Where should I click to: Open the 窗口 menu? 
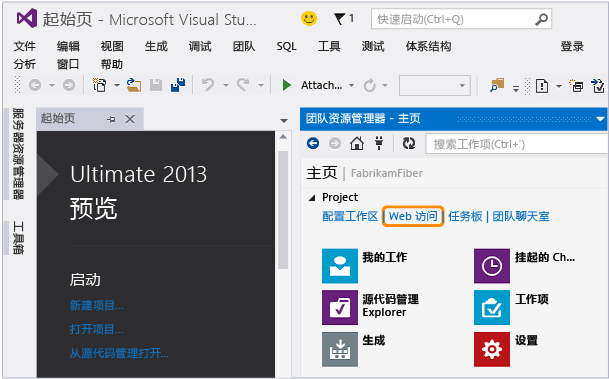point(68,64)
